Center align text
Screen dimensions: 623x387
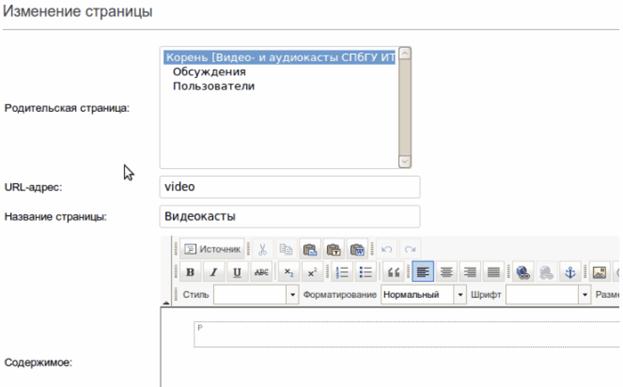tap(446, 272)
